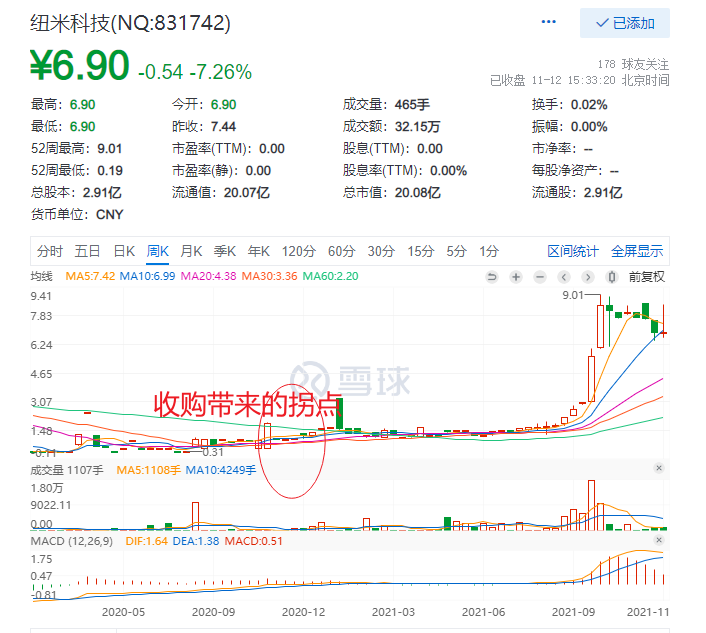The image size is (706, 633).
Task: Zoom out the chart with minus icon
Action: click(540, 276)
